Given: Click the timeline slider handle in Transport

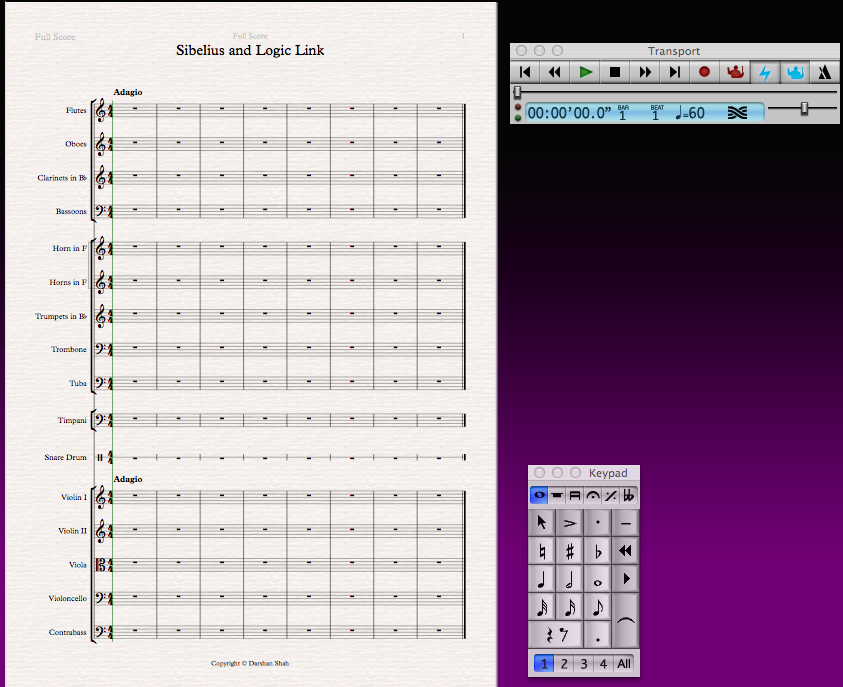Looking at the screenshot, I should (x=517, y=92).
